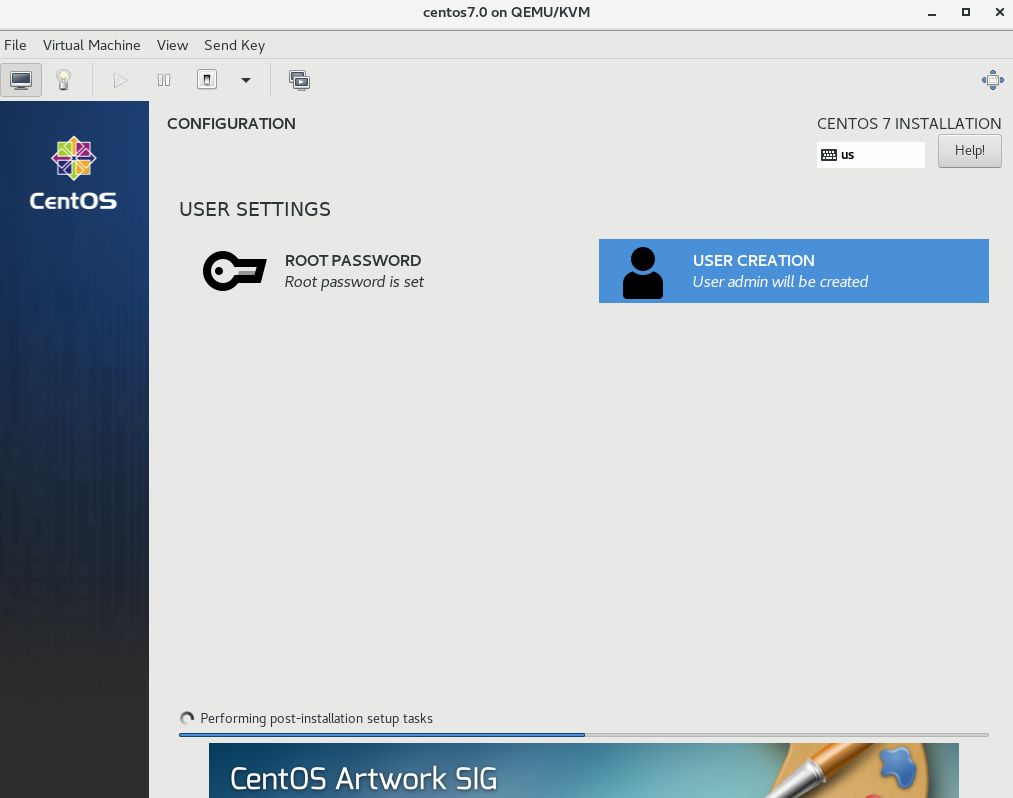The image size is (1013, 798).
Task: Open the Send Key menu
Action: coord(235,45)
